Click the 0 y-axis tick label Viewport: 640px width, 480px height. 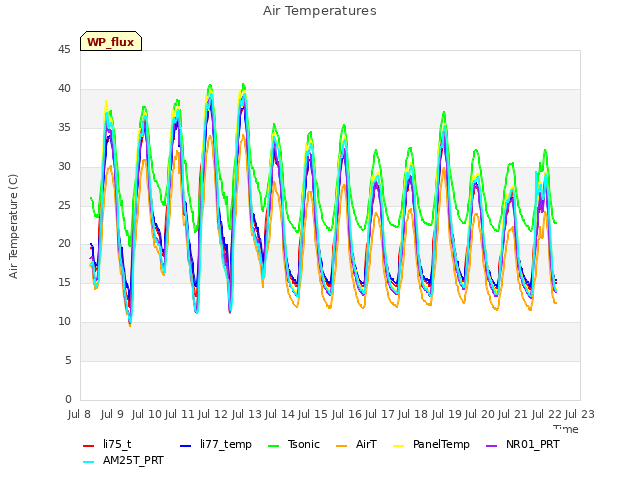(x=68, y=399)
